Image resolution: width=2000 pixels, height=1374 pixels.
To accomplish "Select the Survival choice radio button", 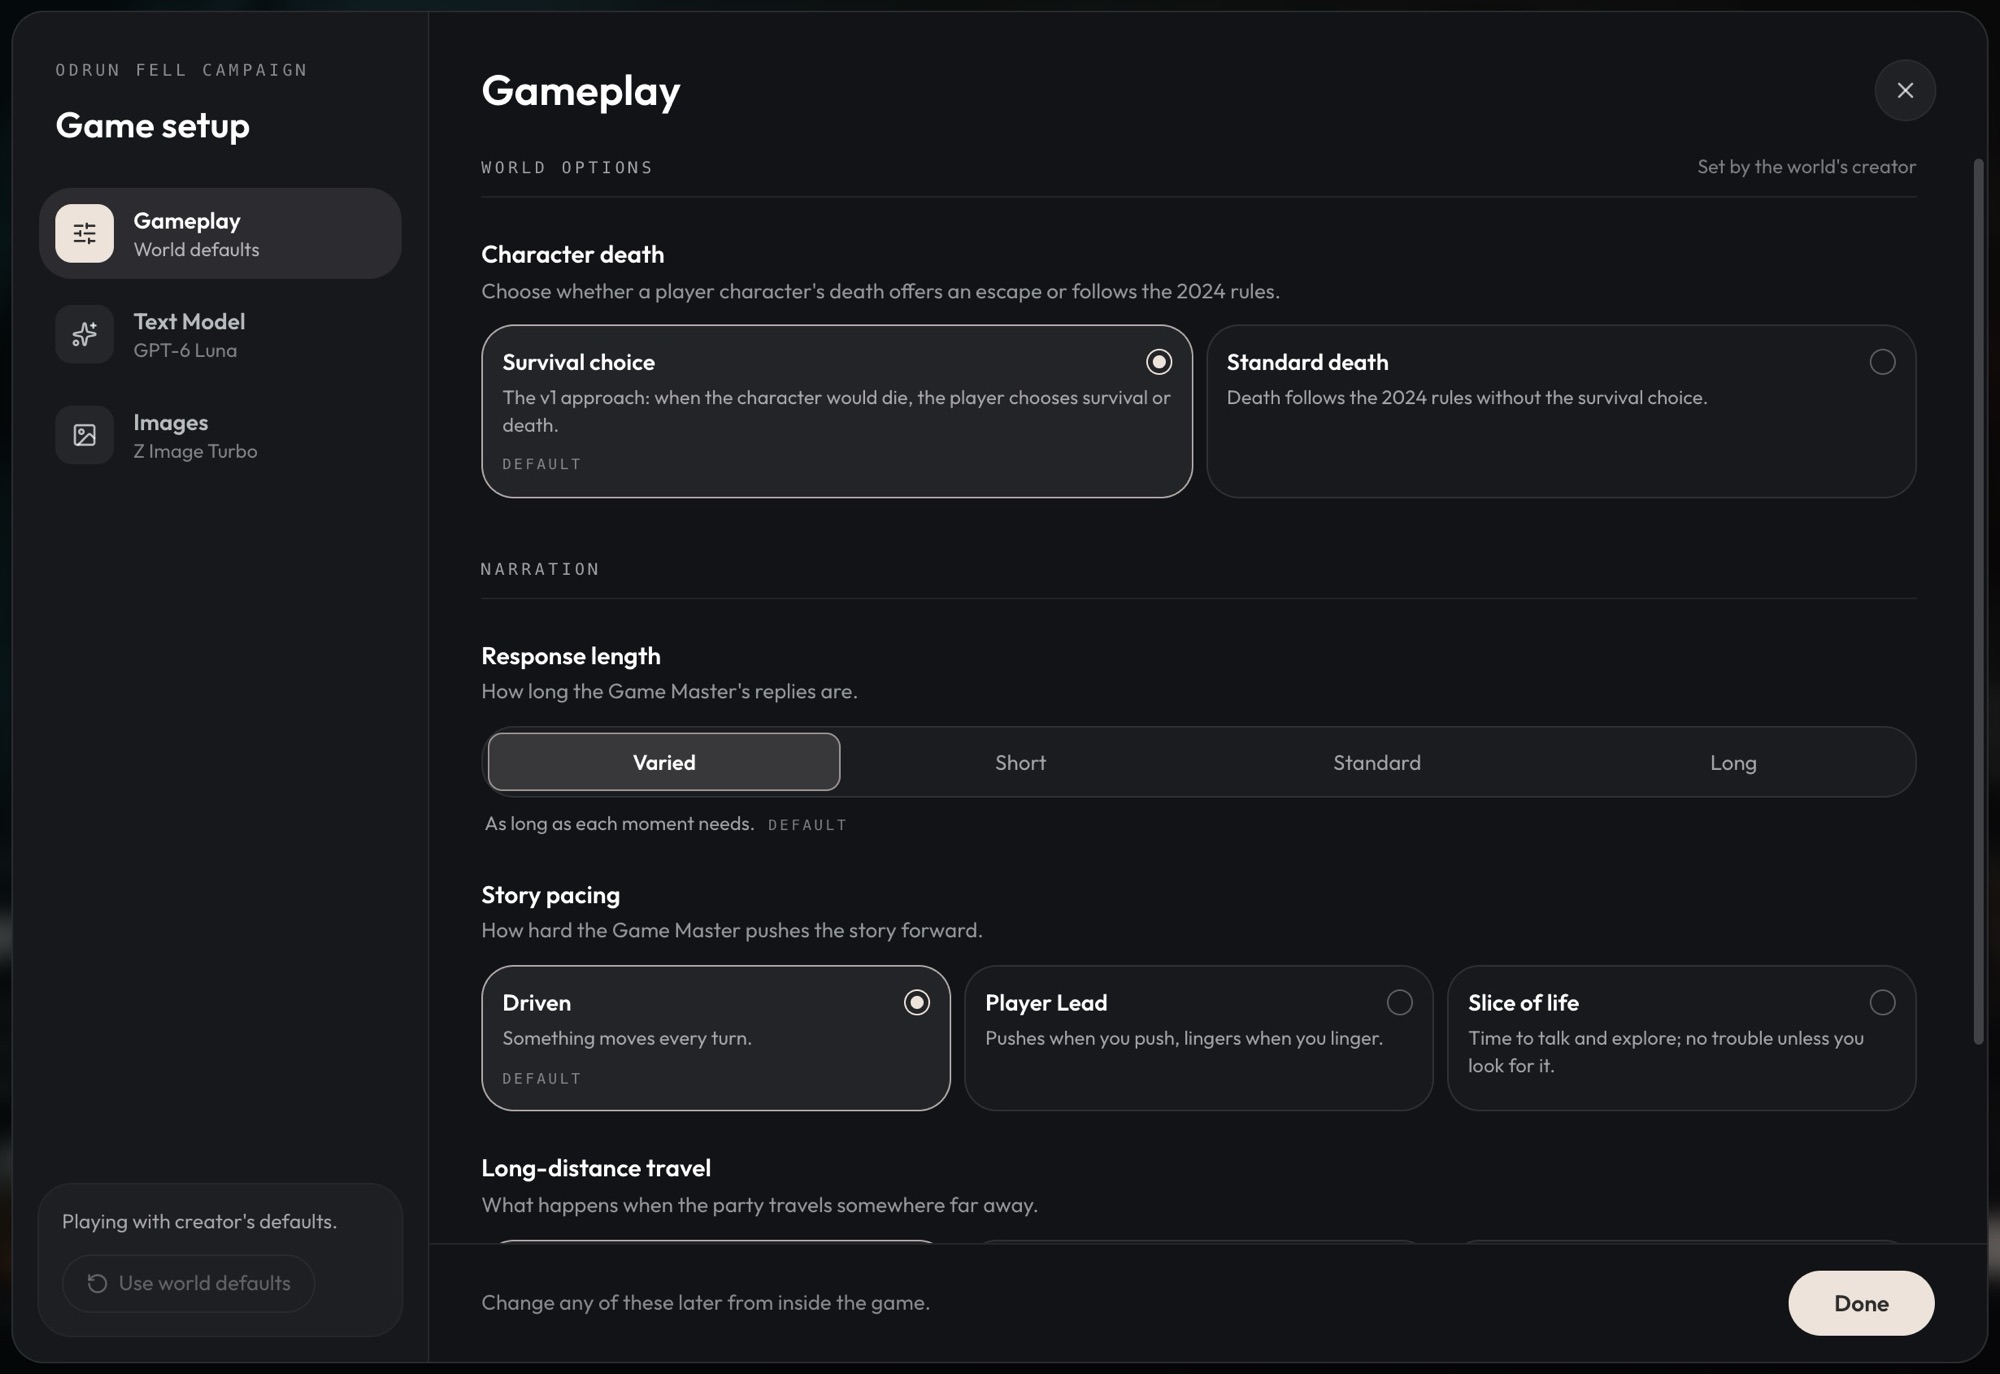I will pos(1158,362).
